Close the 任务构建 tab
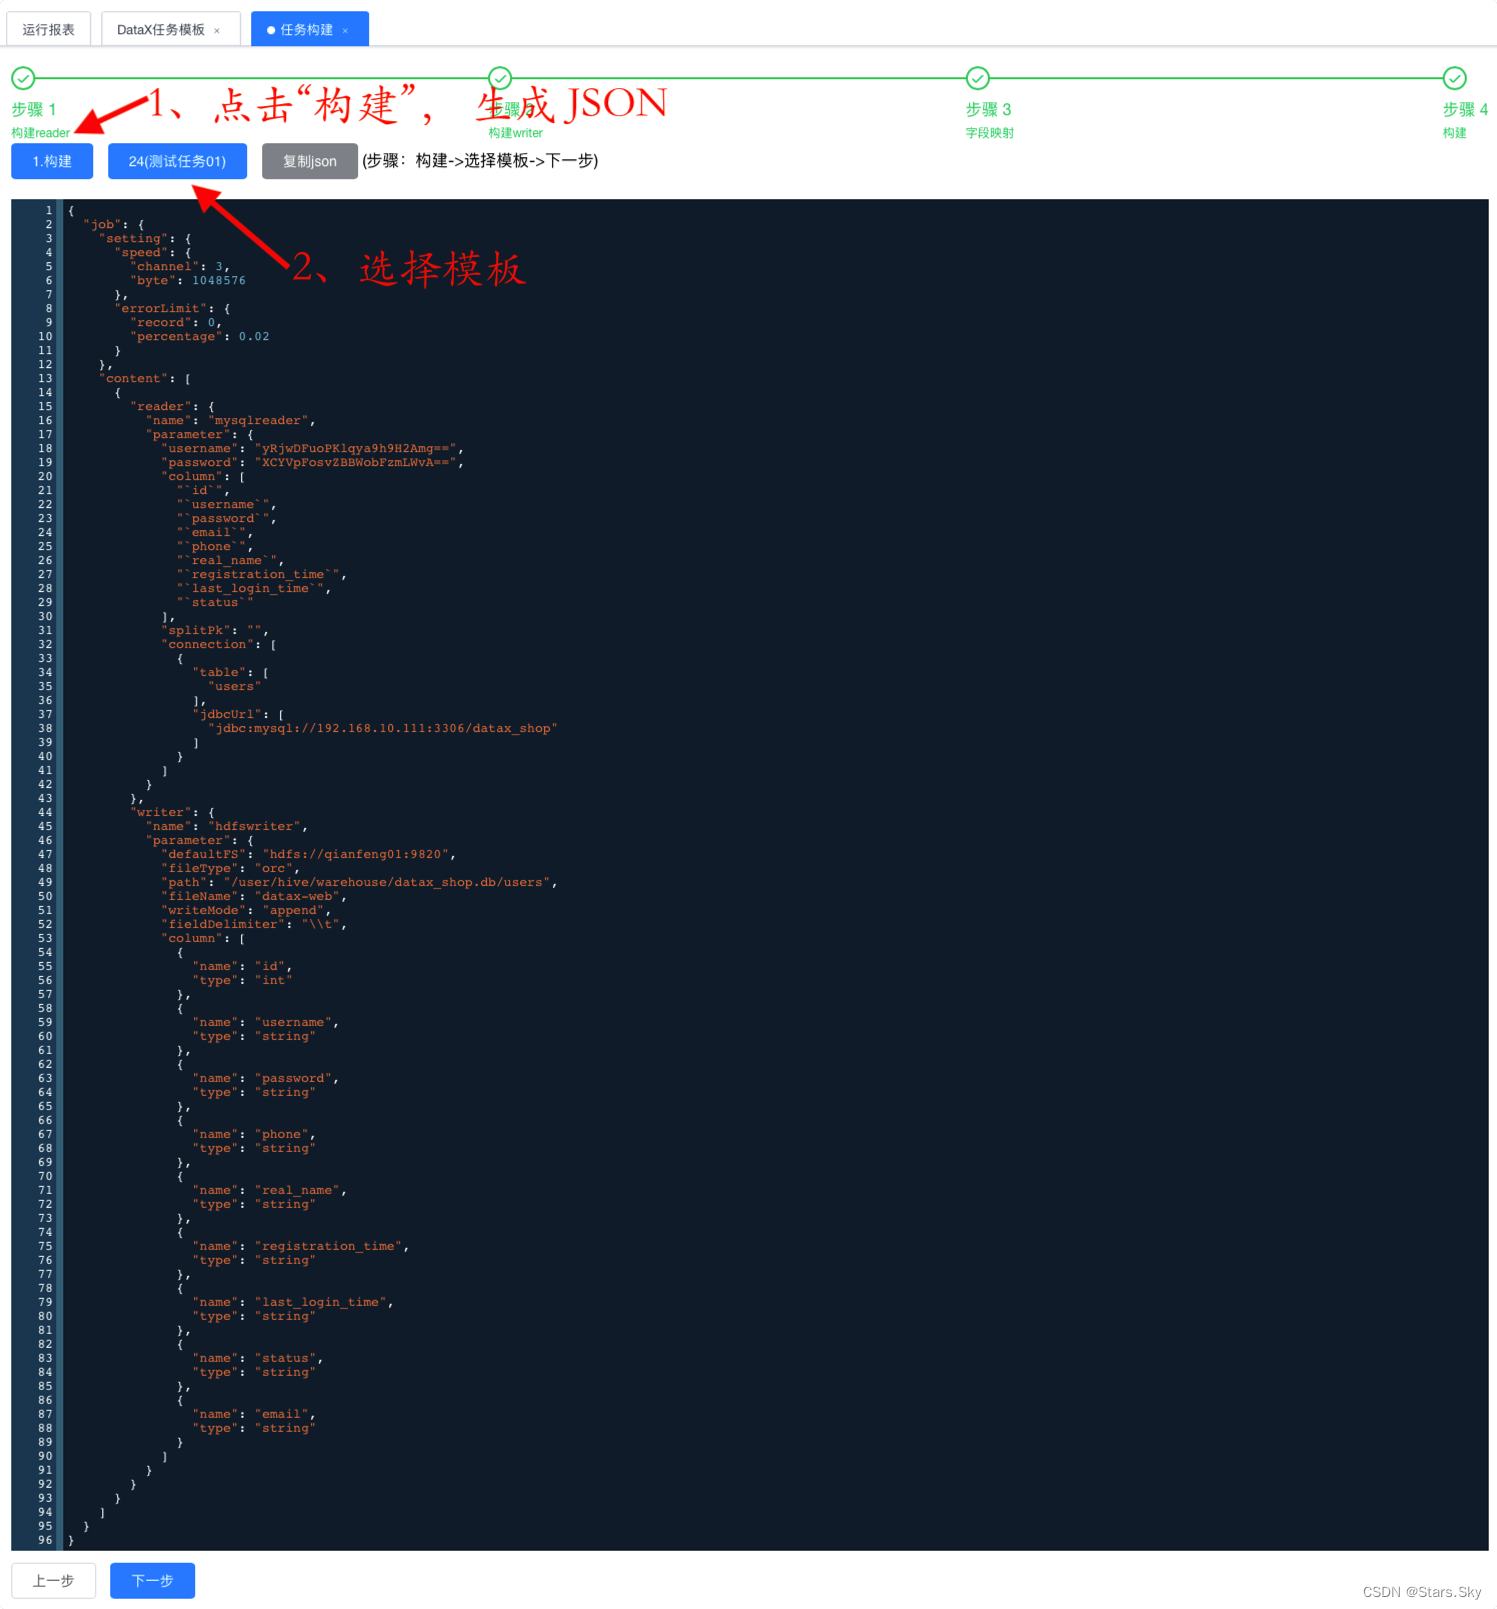This screenshot has width=1497, height=1609. (x=346, y=31)
